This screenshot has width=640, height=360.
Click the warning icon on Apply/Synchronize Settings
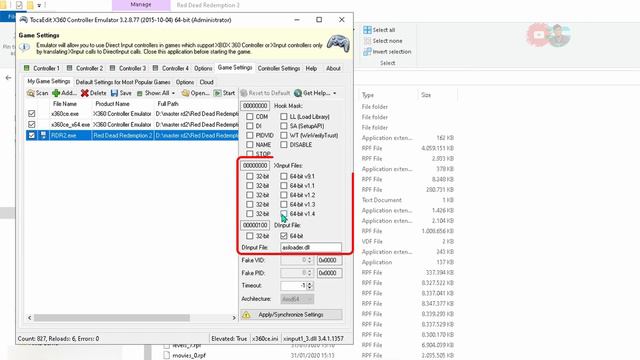click(x=246, y=315)
